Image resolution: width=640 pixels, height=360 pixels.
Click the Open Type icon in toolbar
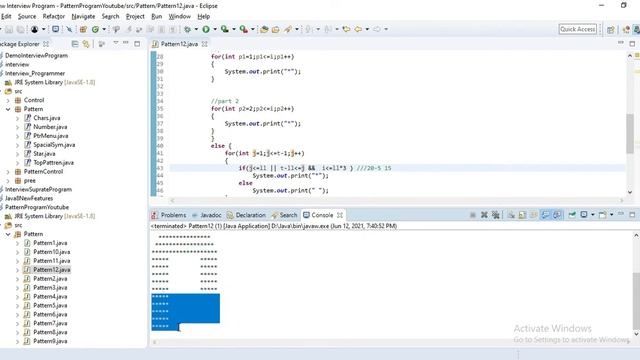point(264,29)
